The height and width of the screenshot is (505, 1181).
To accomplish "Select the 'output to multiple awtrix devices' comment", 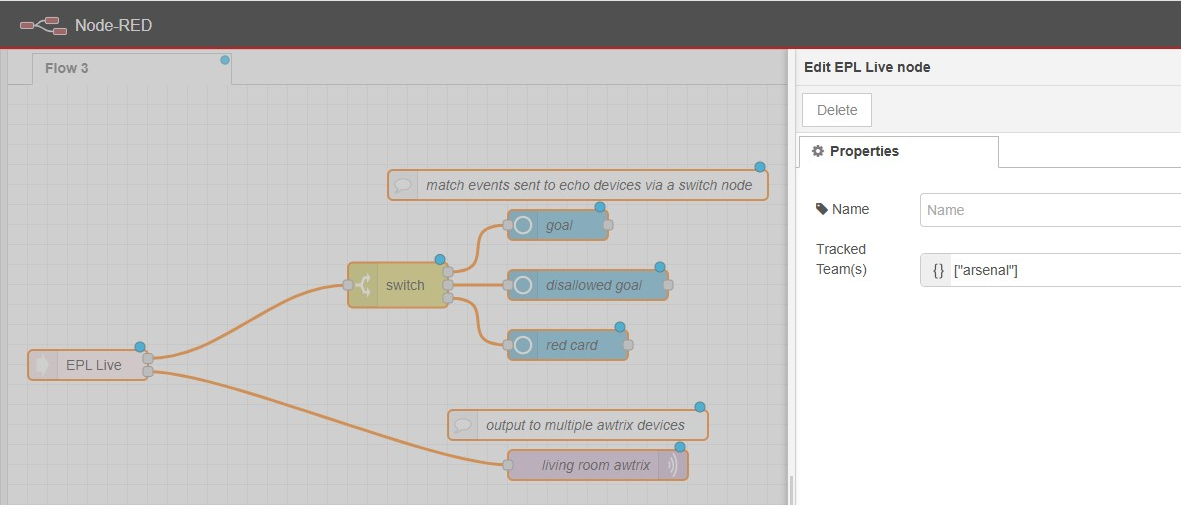I will pyautogui.click(x=578, y=425).
